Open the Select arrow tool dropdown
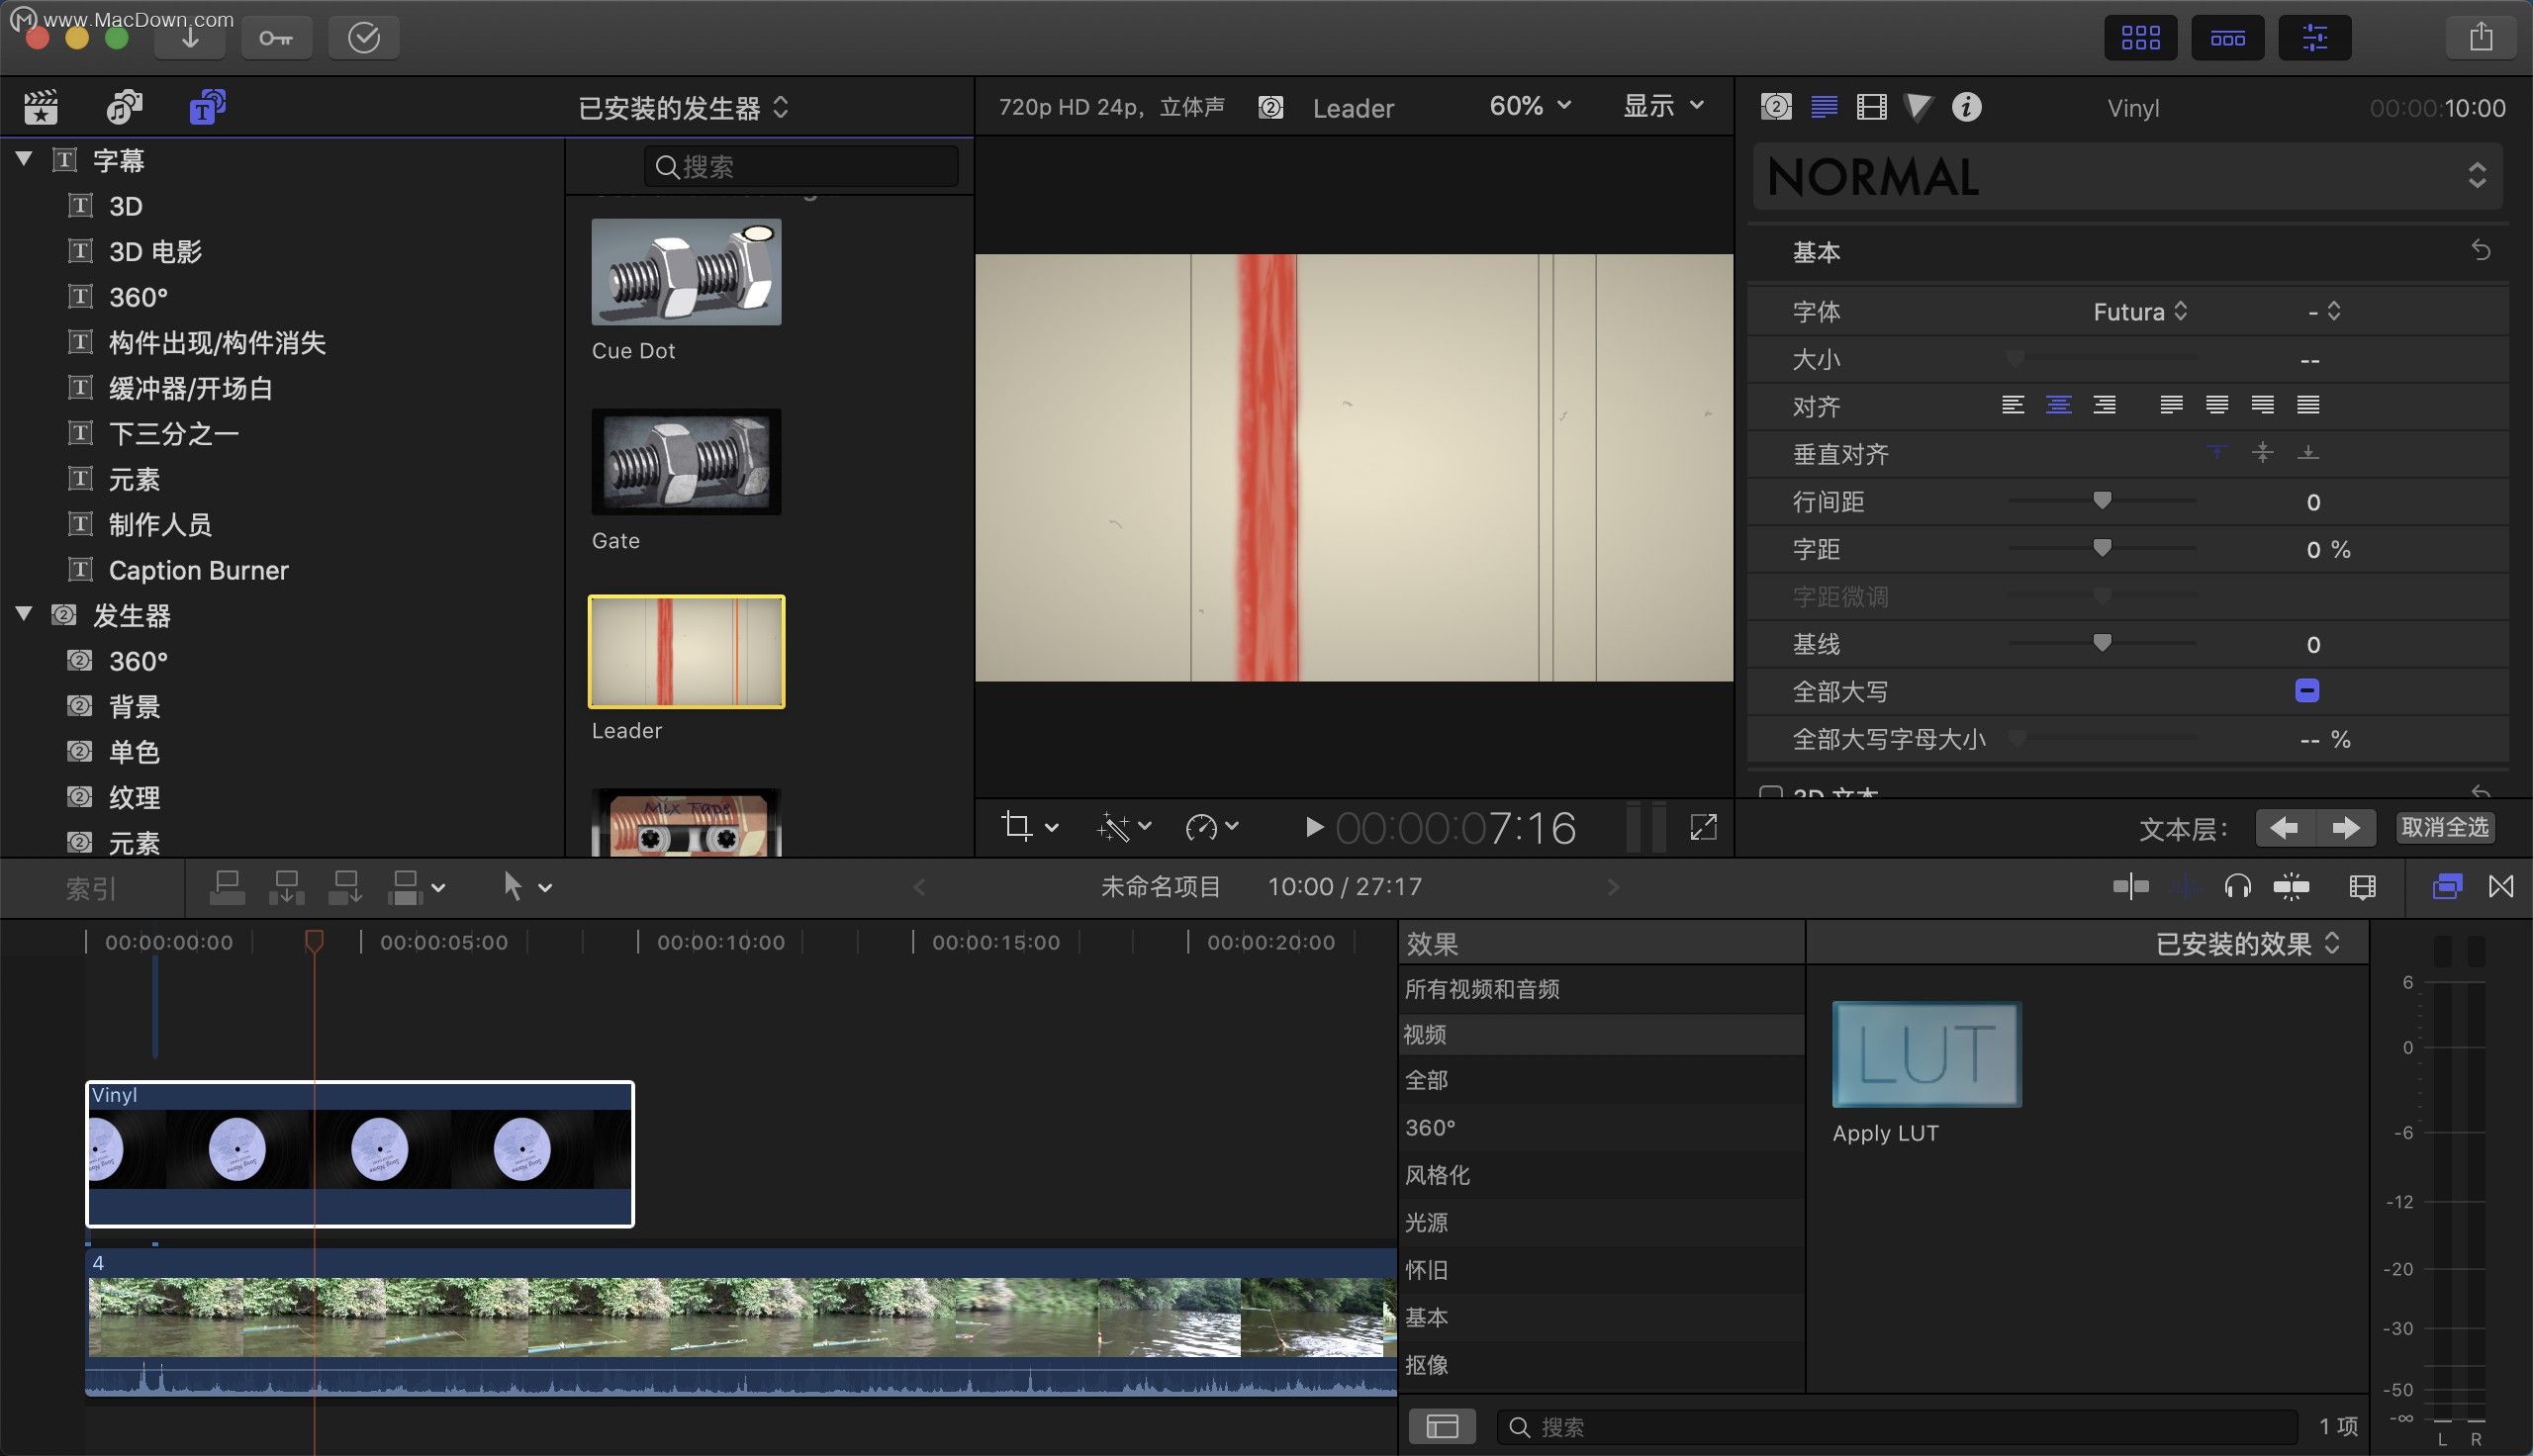Screen dimensions: 2533x1456 [x=526, y=887]
